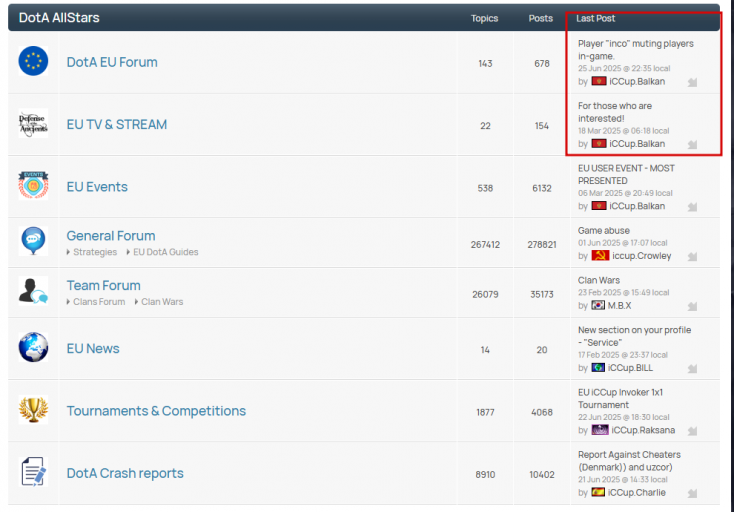Click avatar icon next to iCCup.Raksana
The height and width of the screenshot is (512, 734).
600,430
